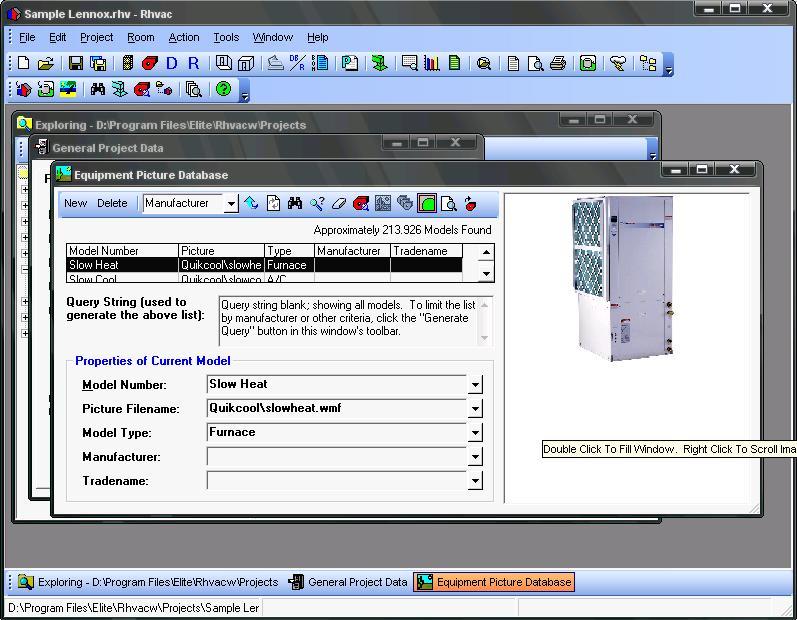Select Equipment Picture Database bottom tab
The height and width of the screenshot is (620, 797).
point(494,582)
